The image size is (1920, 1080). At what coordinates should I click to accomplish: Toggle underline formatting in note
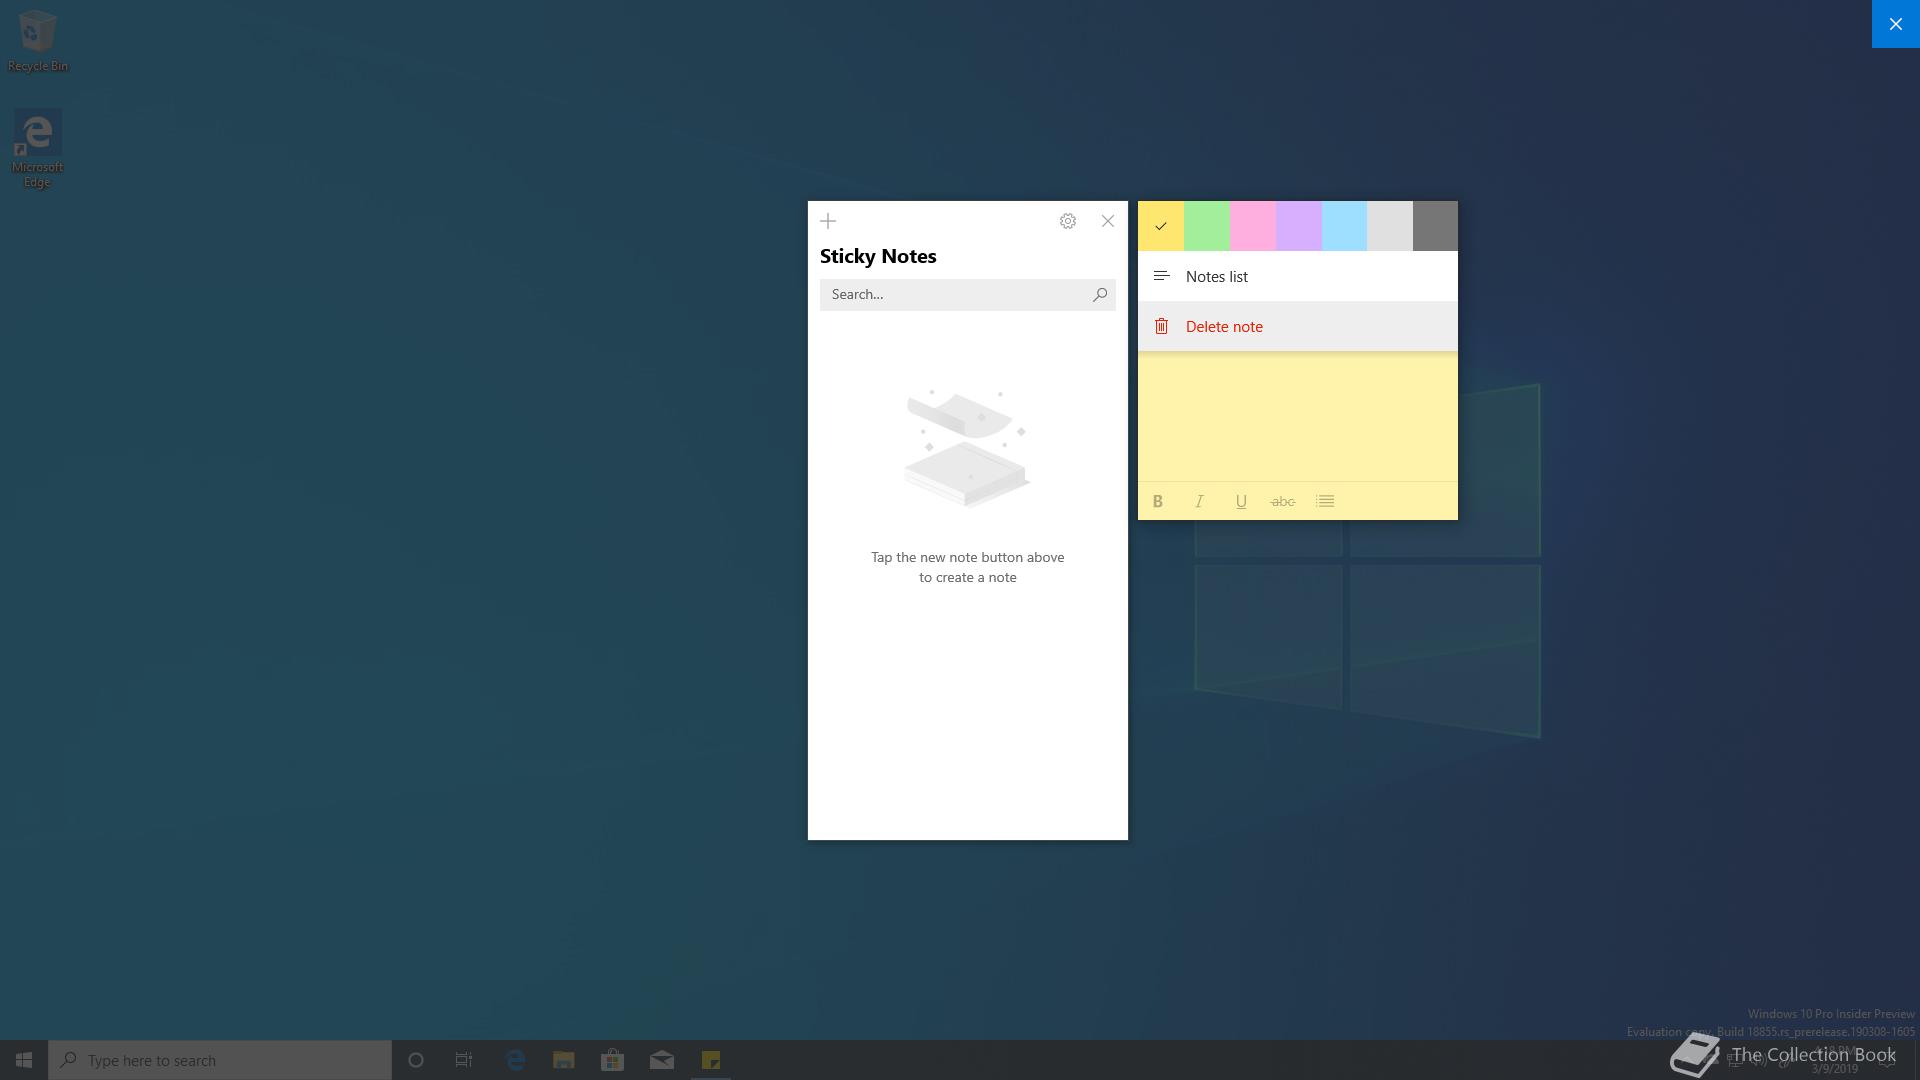click(x=1241, y=501)
